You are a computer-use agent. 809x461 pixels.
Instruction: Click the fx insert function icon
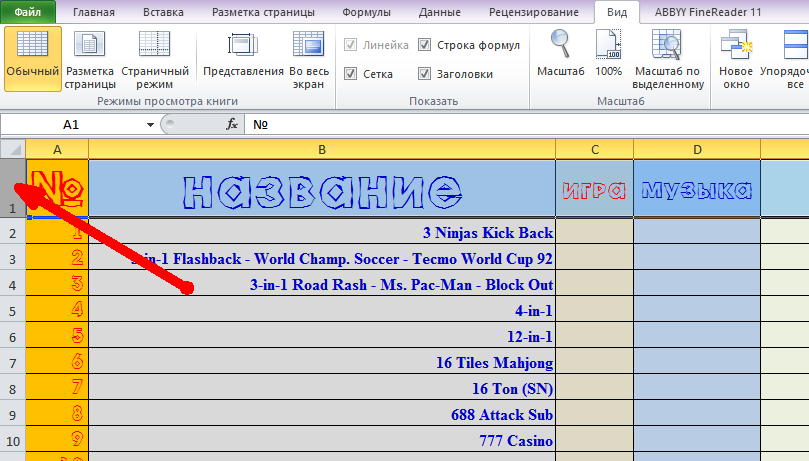(232, 124)
